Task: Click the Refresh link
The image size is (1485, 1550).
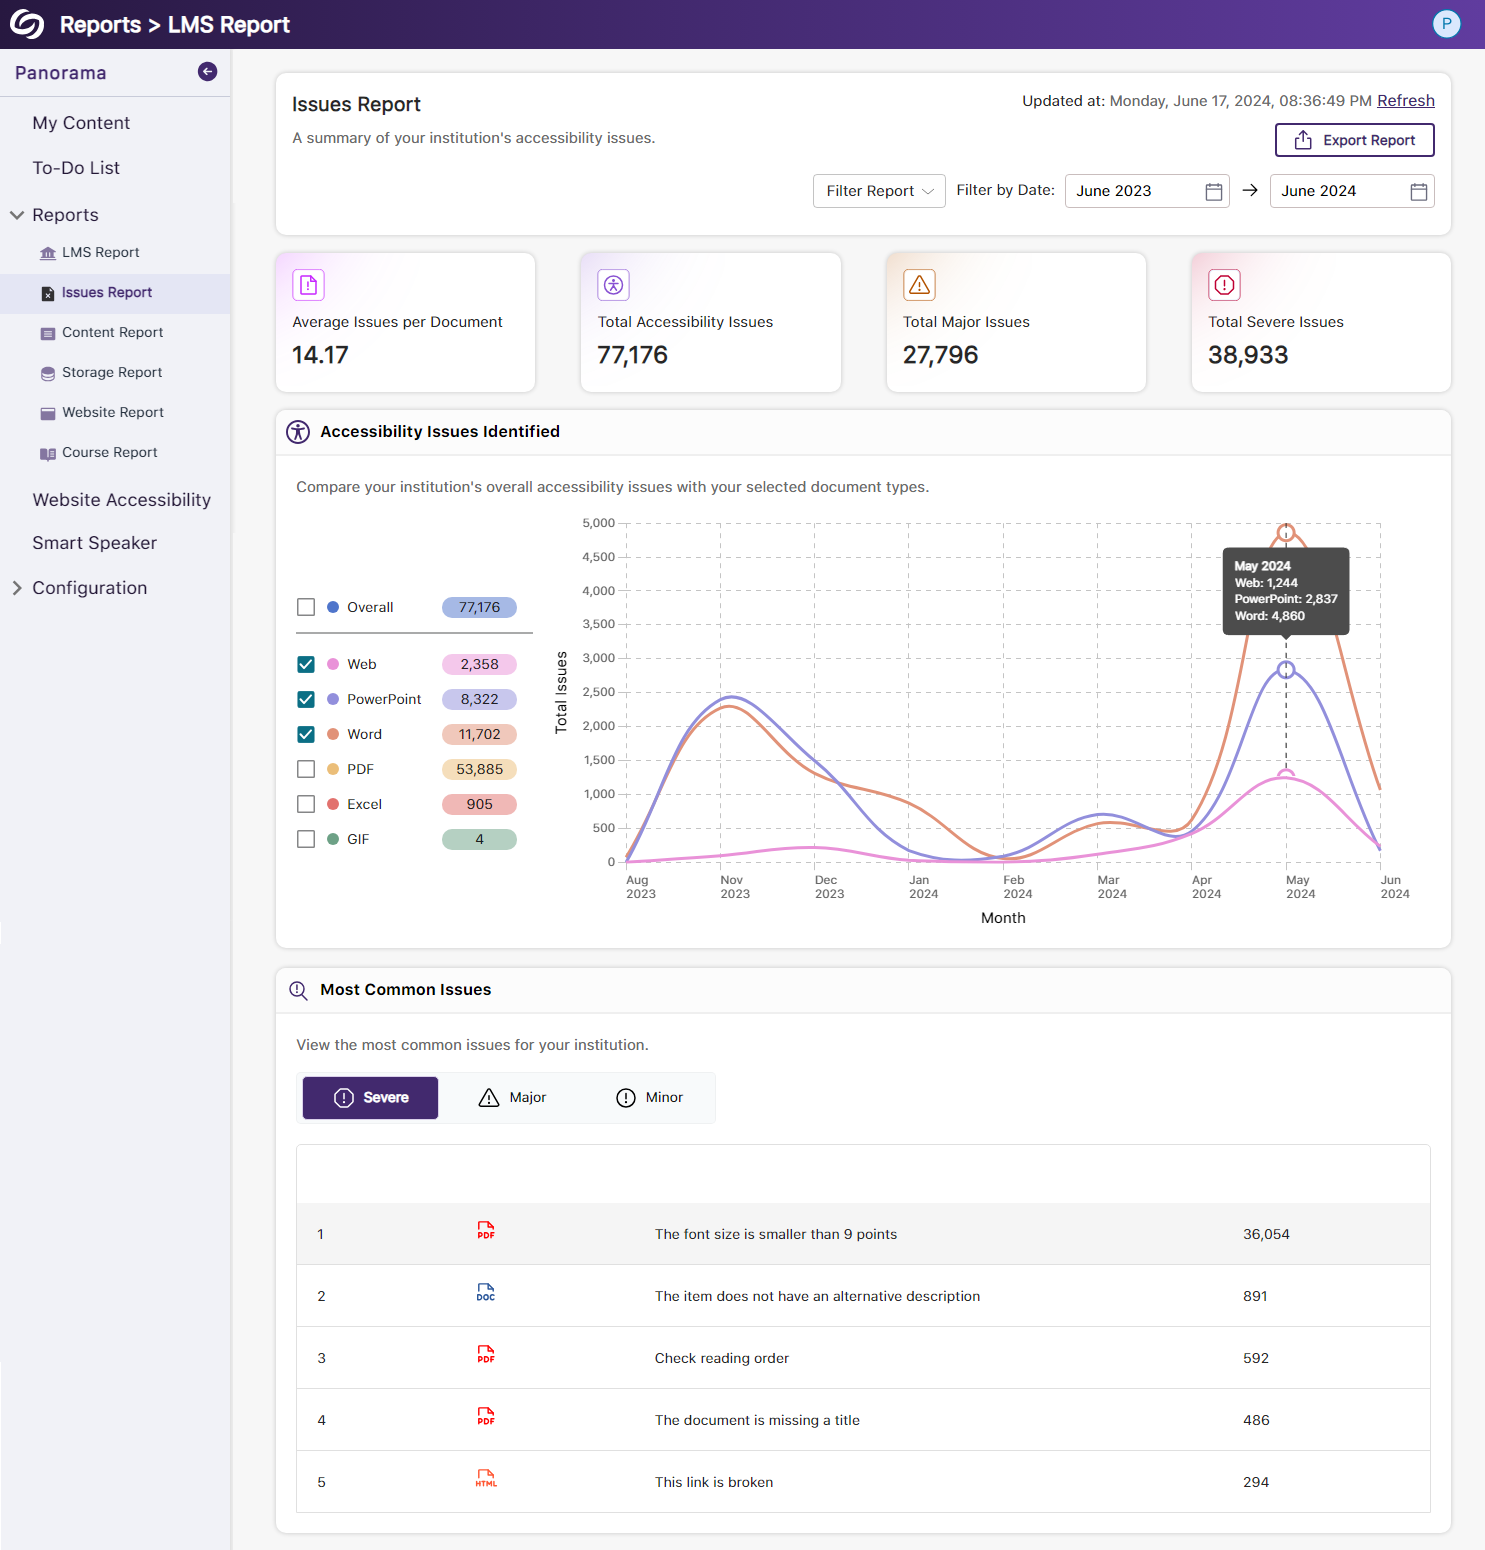Action: 1405,101
